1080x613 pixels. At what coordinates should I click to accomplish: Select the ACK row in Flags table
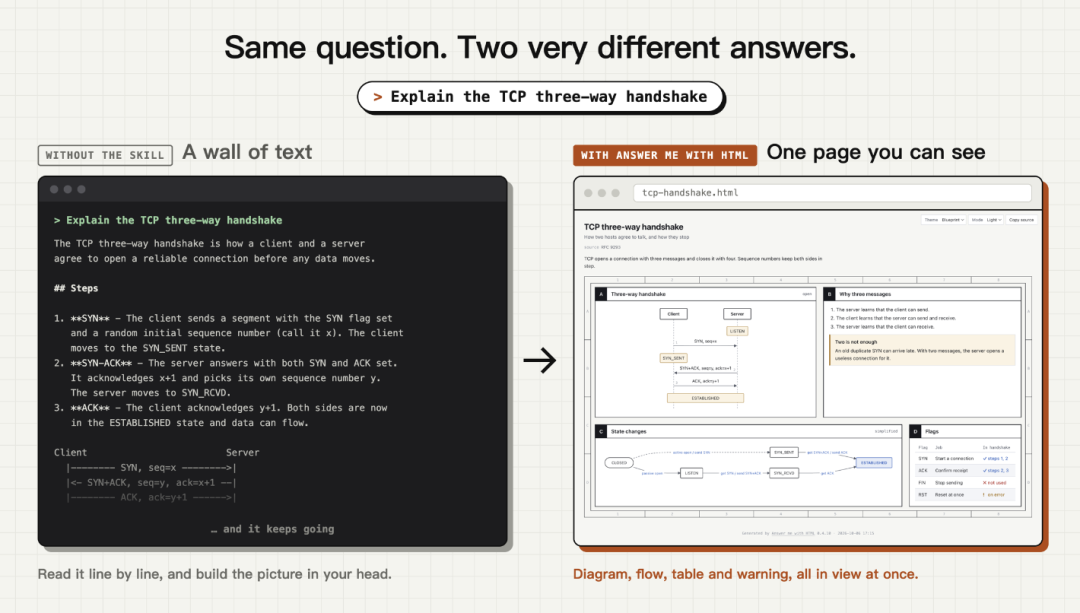[964, 470]
